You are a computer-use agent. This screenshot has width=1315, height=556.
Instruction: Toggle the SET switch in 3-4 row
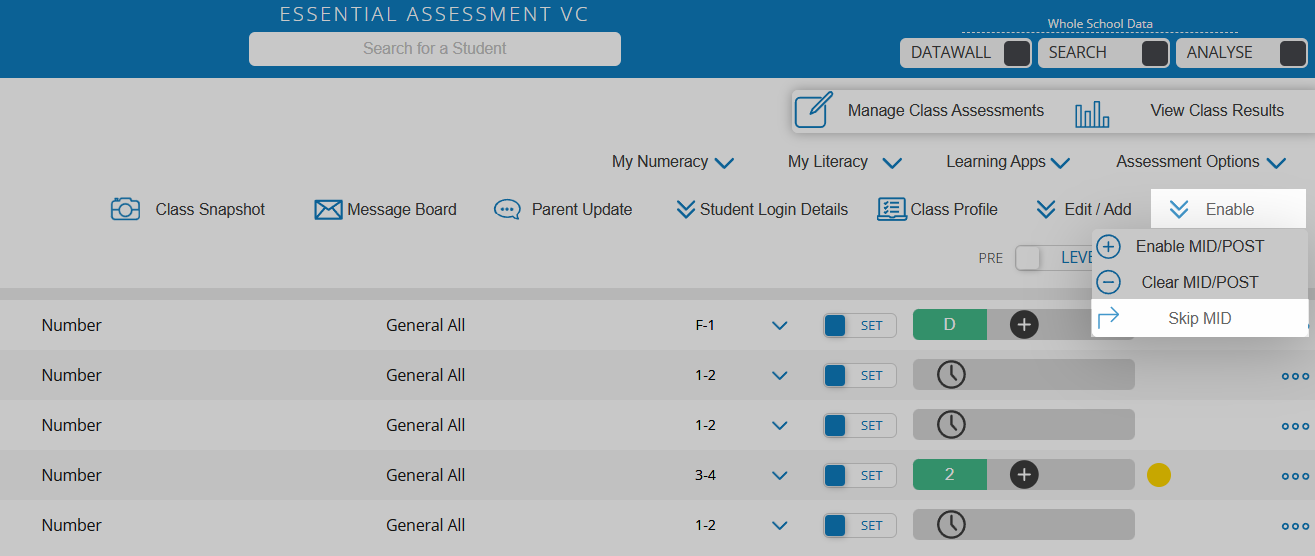pos(860,476)
